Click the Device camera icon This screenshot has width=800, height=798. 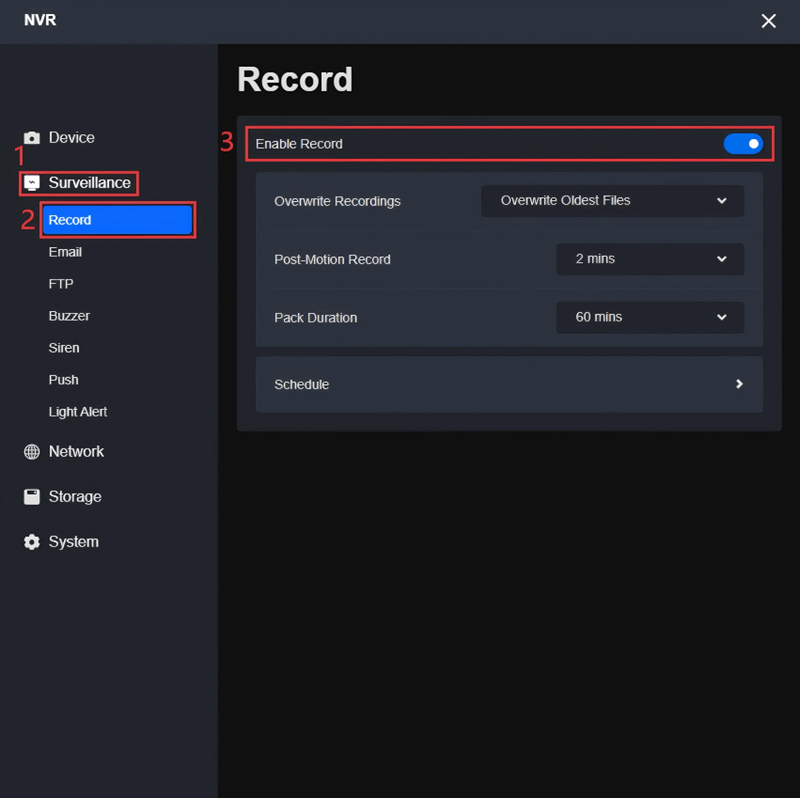pyautogui.click(x=32, y=138)
